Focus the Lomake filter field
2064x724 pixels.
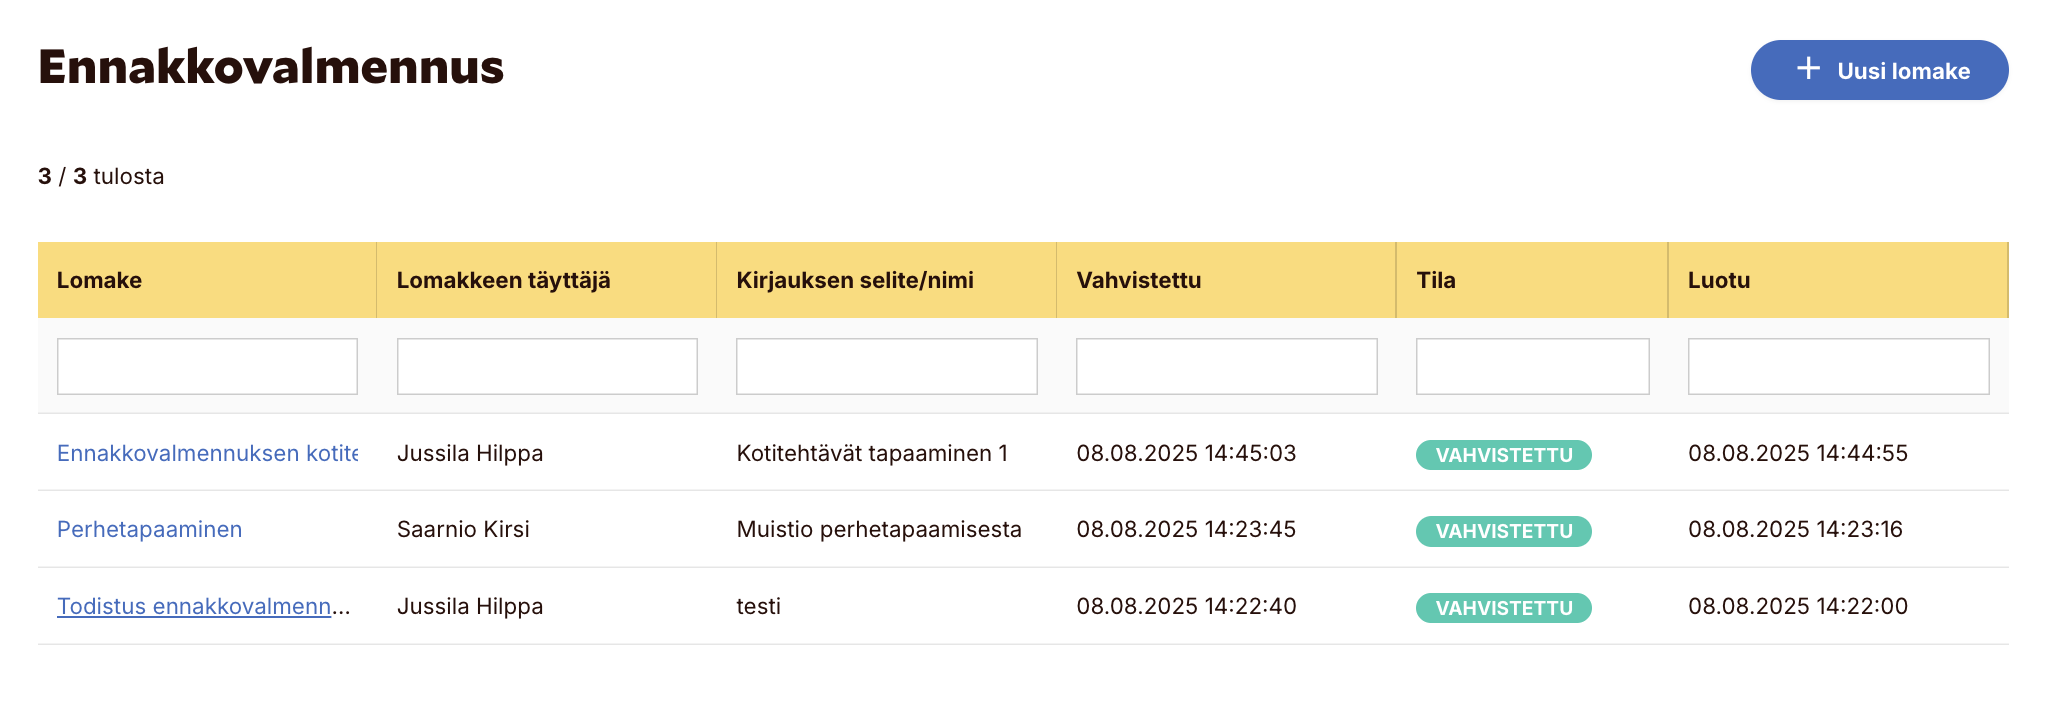click(x=207, y=366)
